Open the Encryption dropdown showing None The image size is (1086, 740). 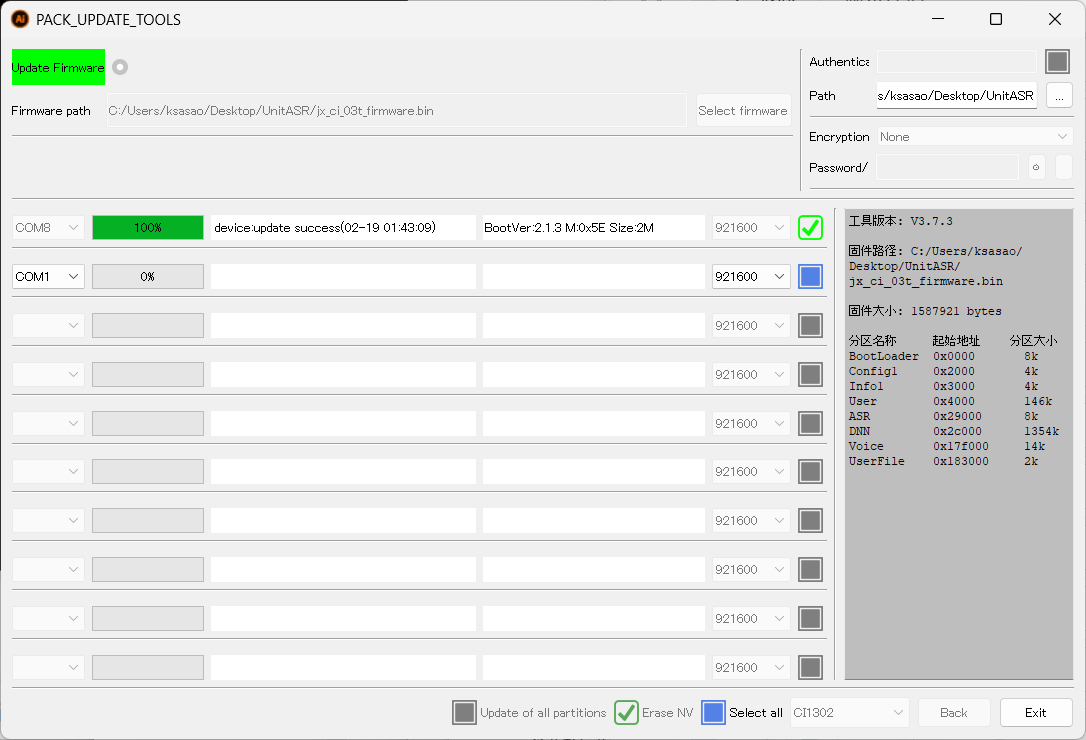click(x=974, y=136)
